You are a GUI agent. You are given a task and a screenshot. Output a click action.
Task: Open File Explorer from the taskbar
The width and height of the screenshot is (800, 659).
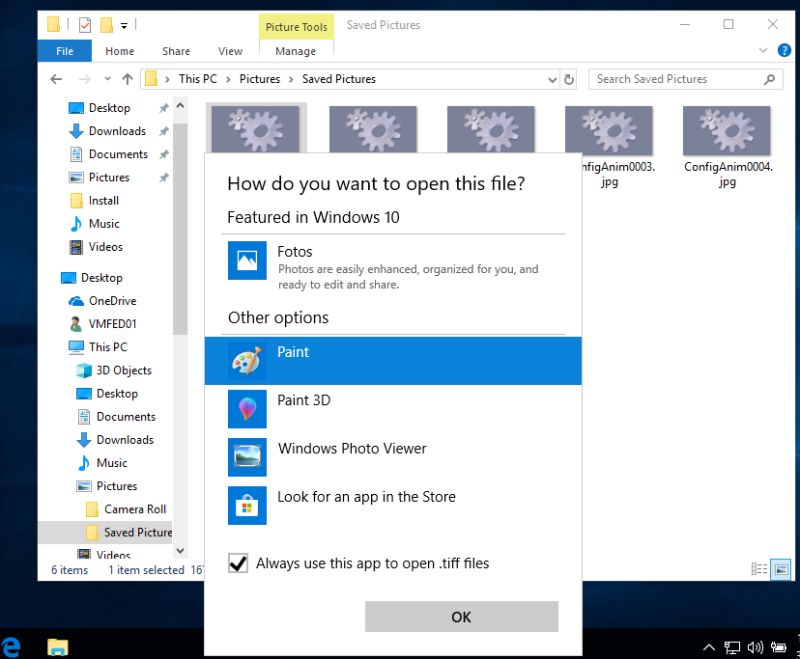tap(59, 648)
